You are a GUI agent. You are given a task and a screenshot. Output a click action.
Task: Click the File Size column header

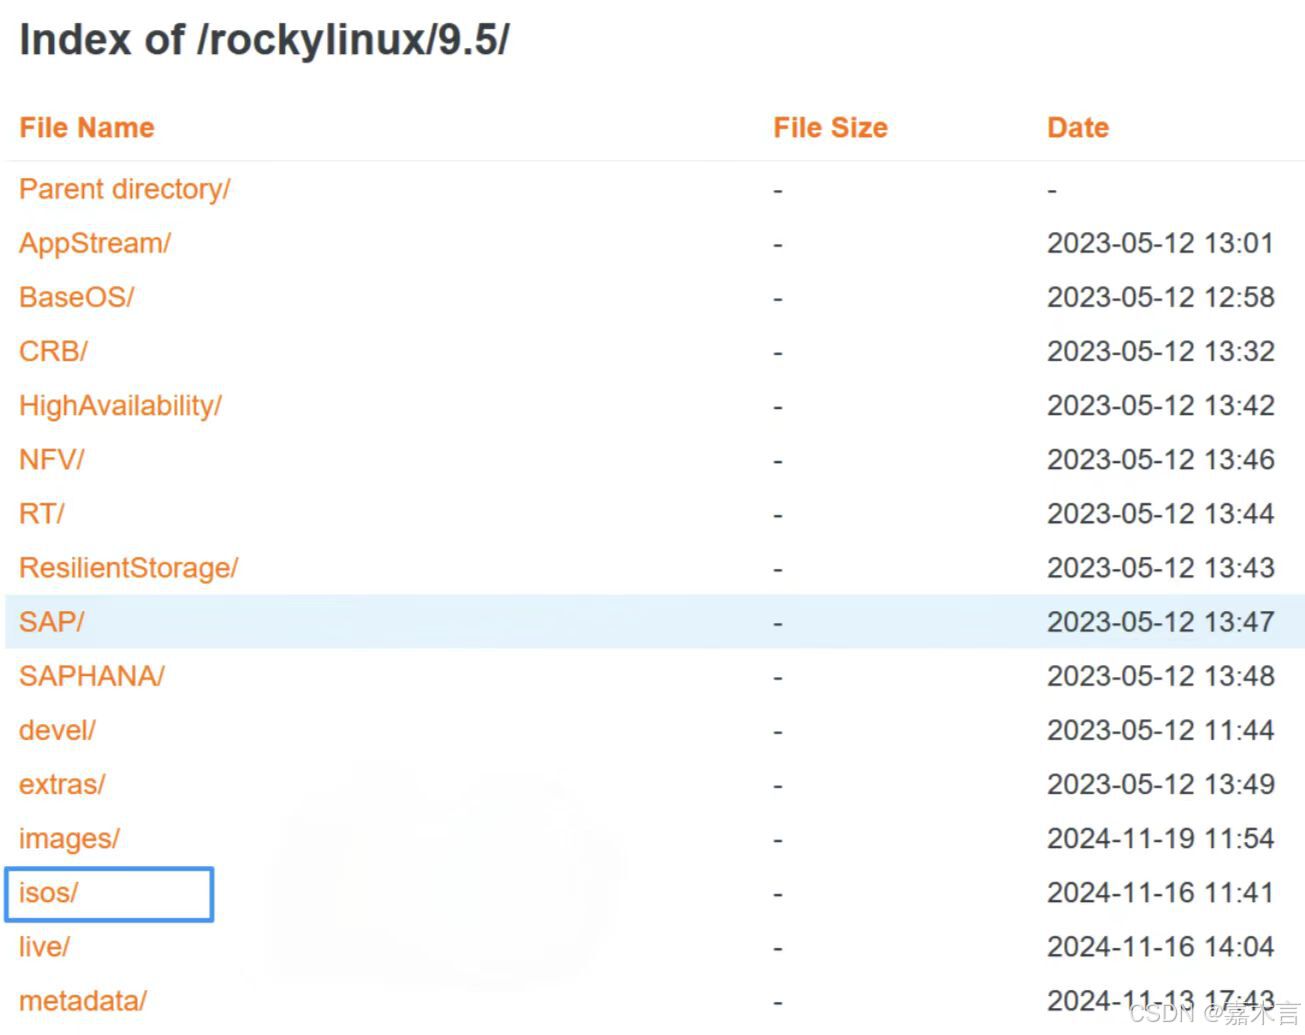[x=830, y=127]
